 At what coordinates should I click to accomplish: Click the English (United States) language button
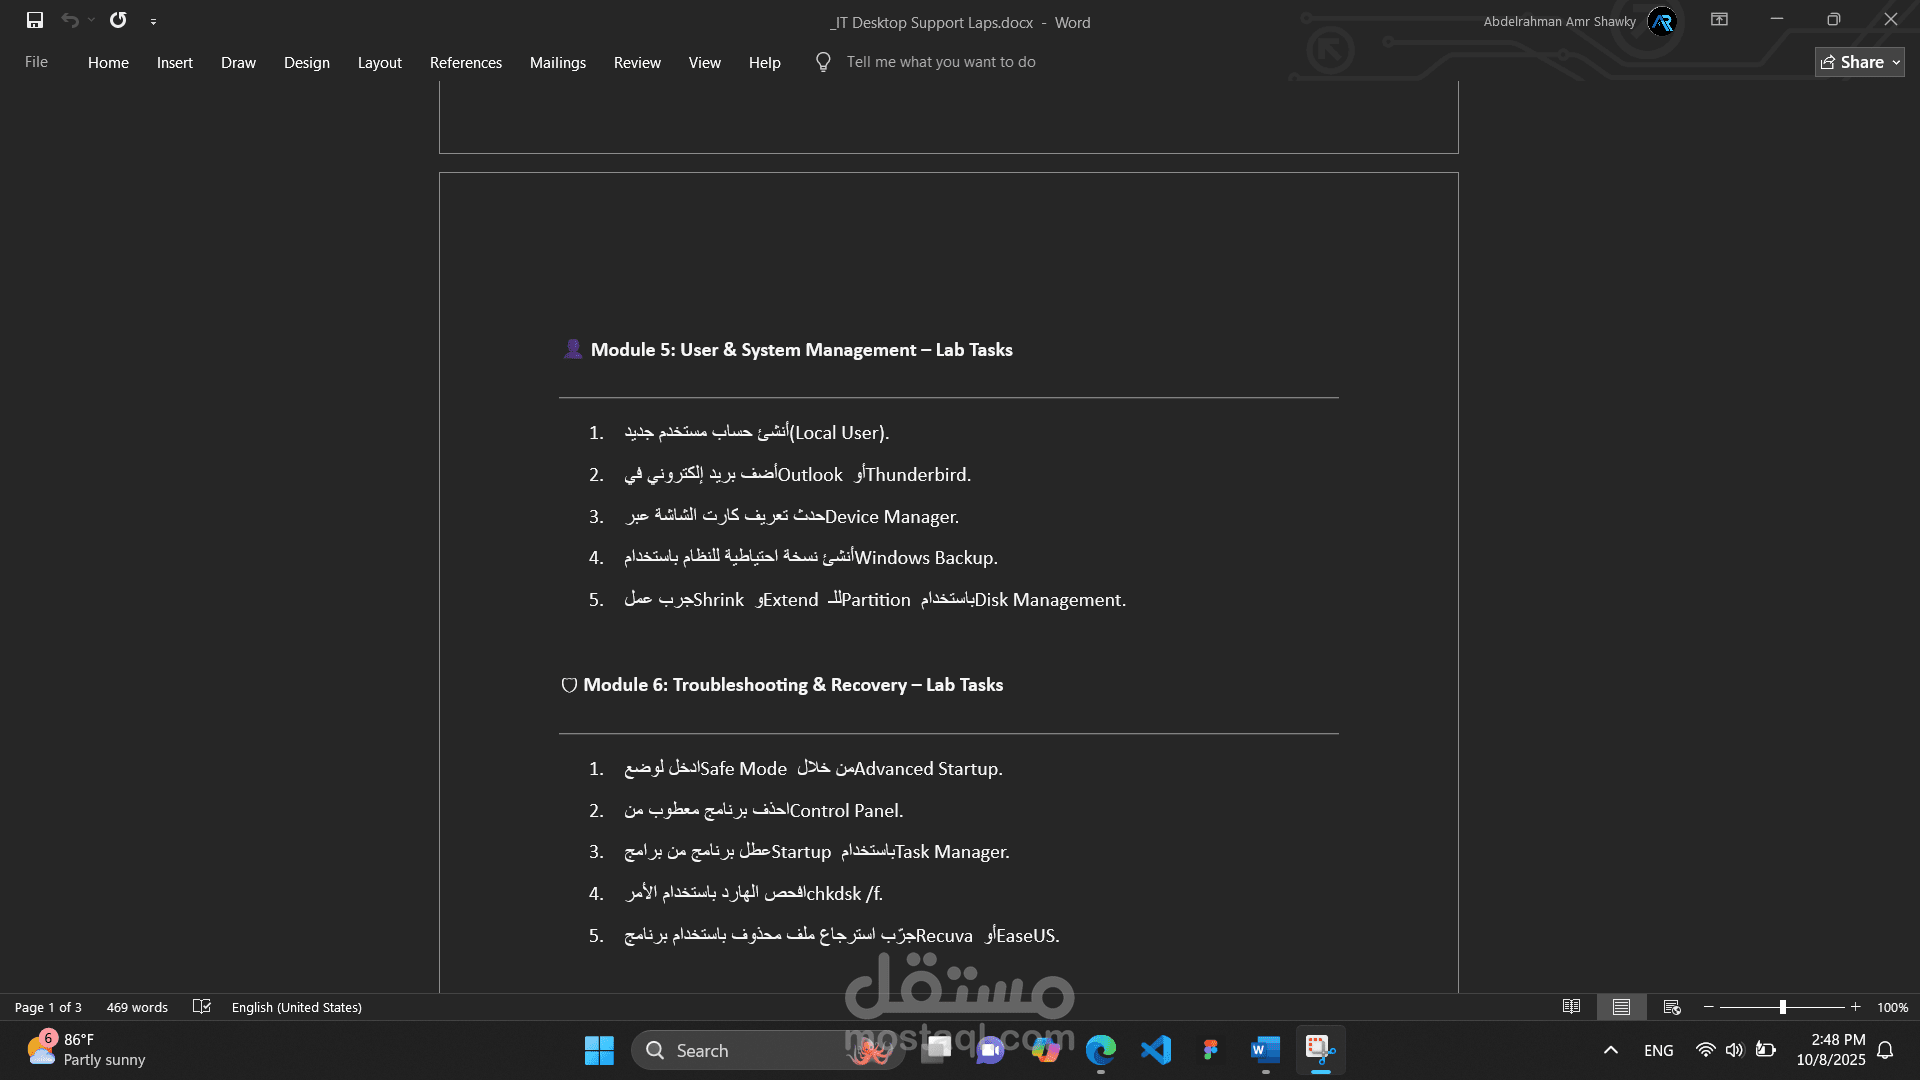[x=296, y=1007]
